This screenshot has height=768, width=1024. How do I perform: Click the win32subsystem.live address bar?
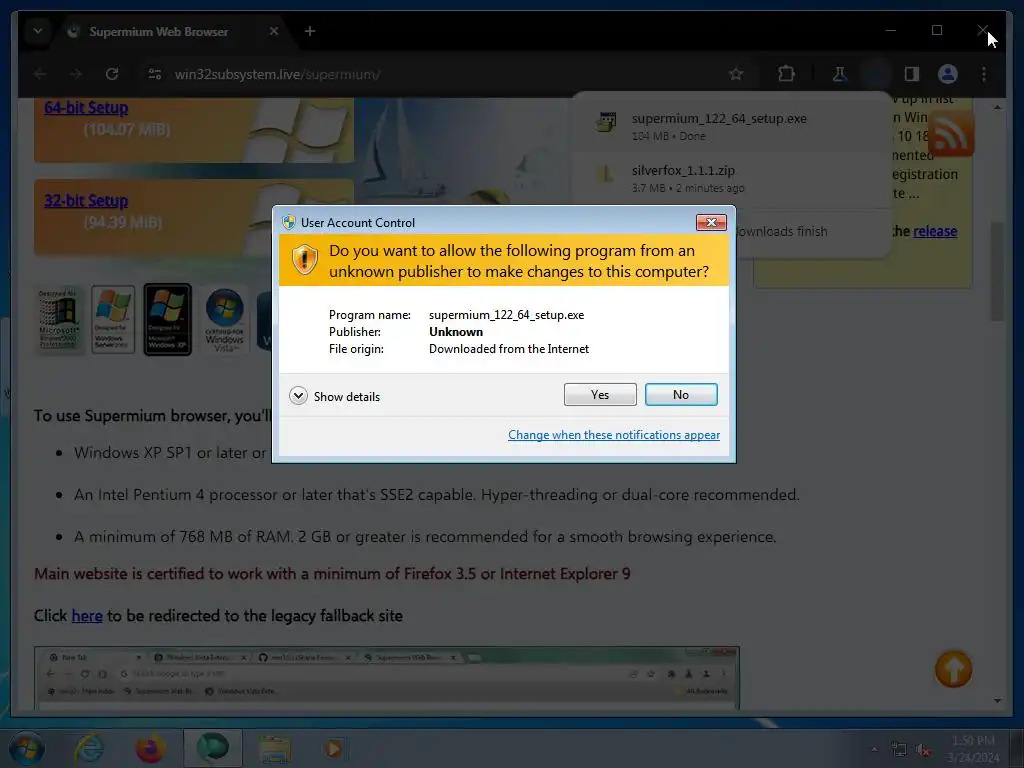[278, 74]
